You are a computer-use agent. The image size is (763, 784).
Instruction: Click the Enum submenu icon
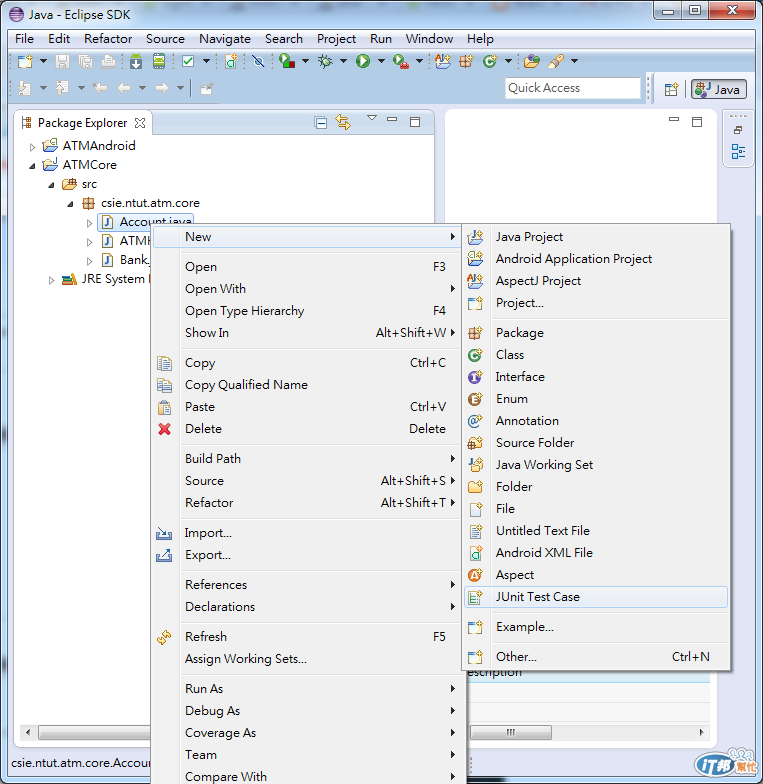[475, 399]
